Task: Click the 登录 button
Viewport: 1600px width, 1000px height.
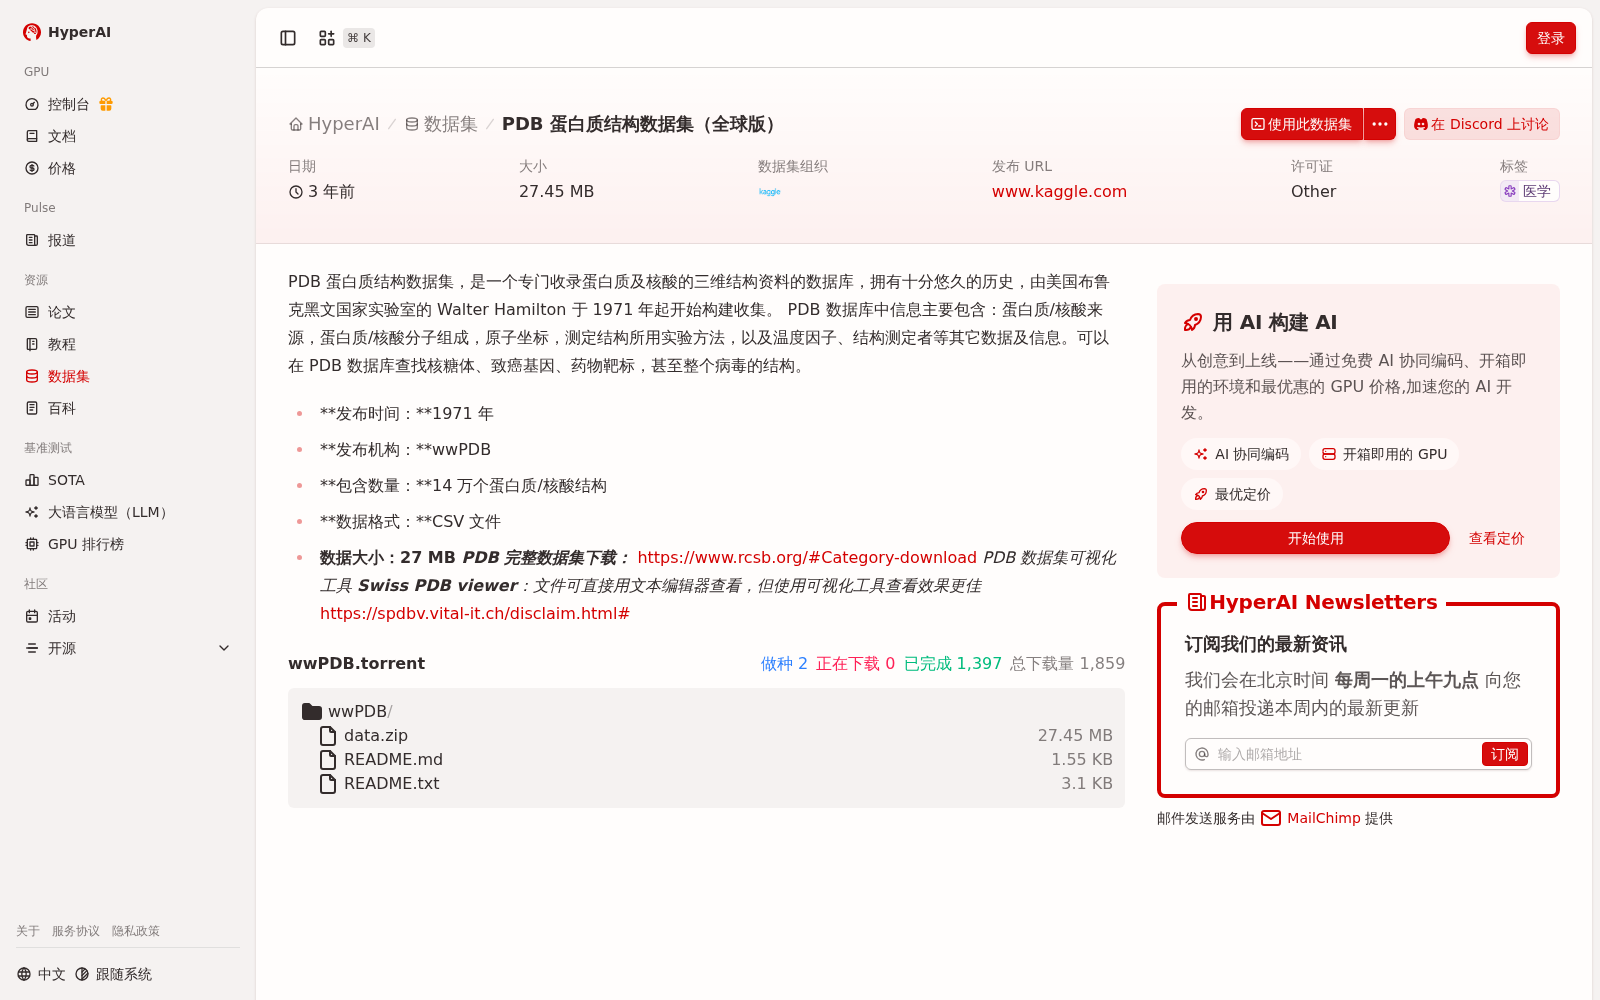Action: coord(1551,38)
